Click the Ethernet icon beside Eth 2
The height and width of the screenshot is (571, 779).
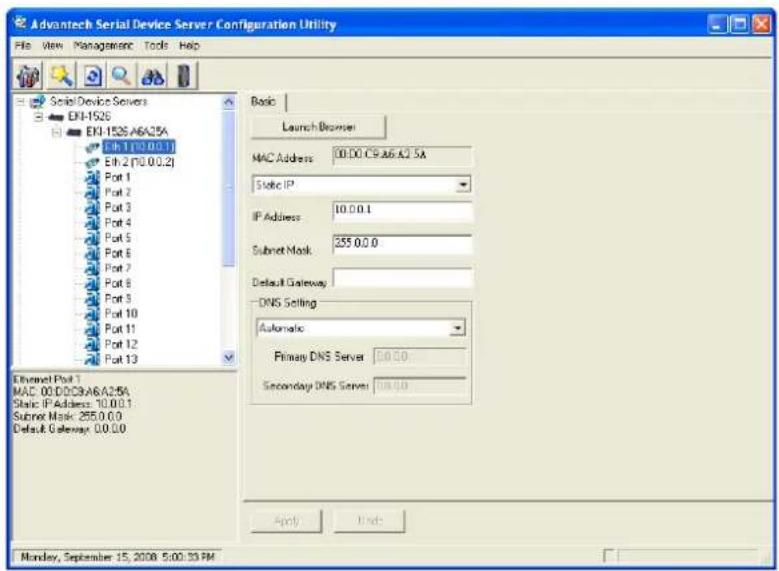92,162
